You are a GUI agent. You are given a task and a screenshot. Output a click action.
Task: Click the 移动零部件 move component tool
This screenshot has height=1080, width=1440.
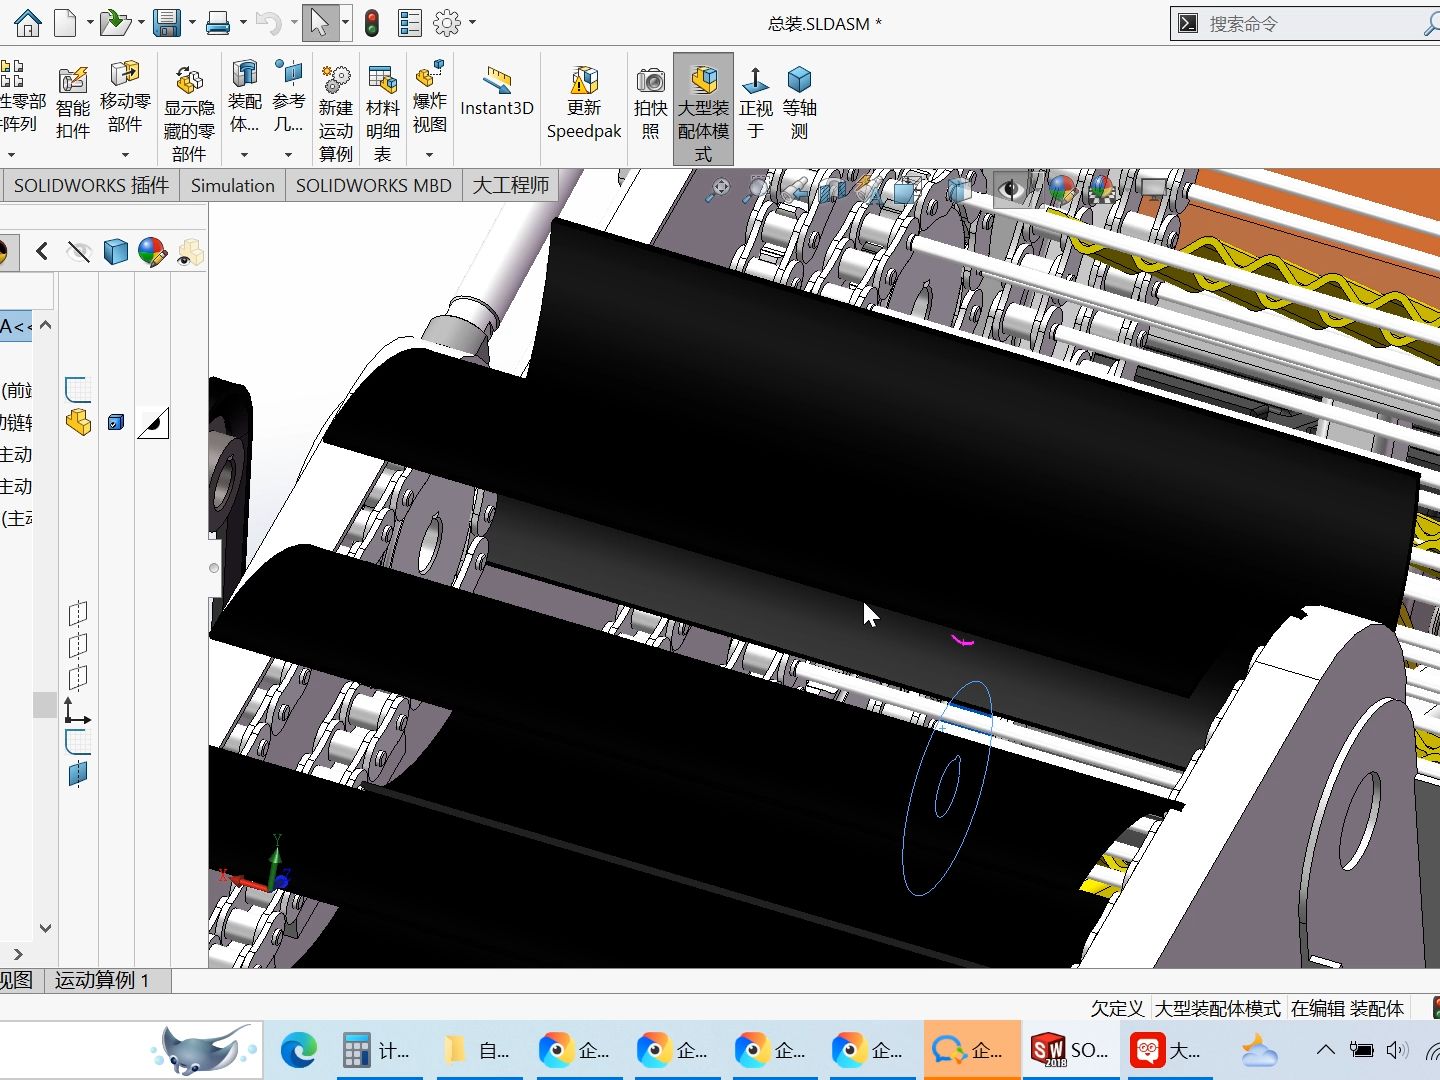(125, 98)
